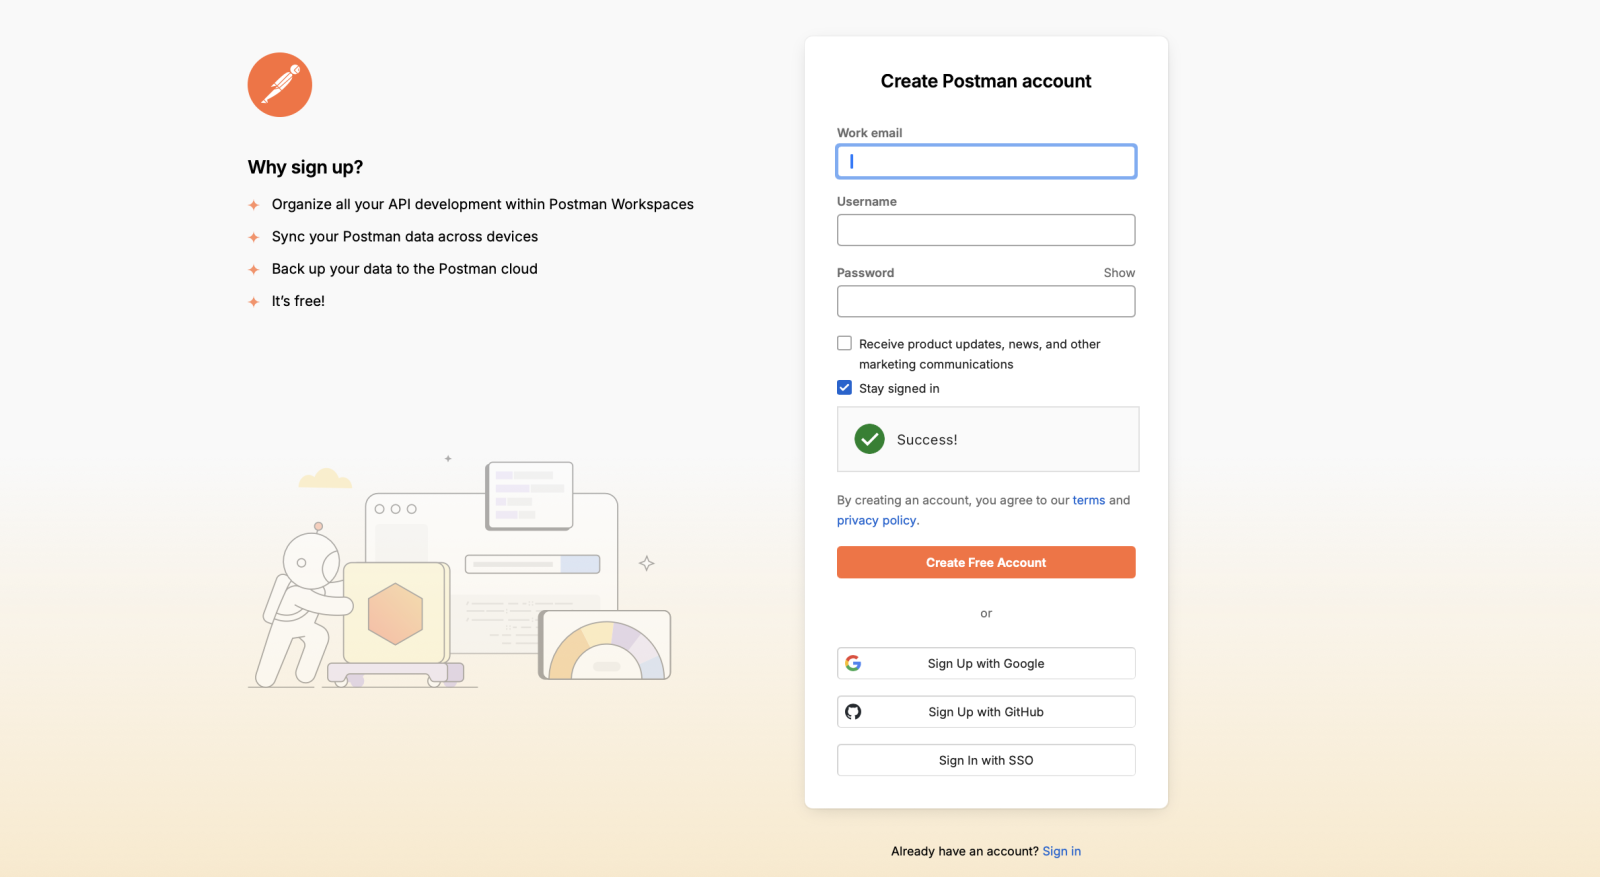Select Sign In with SSO
Viewport: 1600px width, 877px height.
pos(986,760)
